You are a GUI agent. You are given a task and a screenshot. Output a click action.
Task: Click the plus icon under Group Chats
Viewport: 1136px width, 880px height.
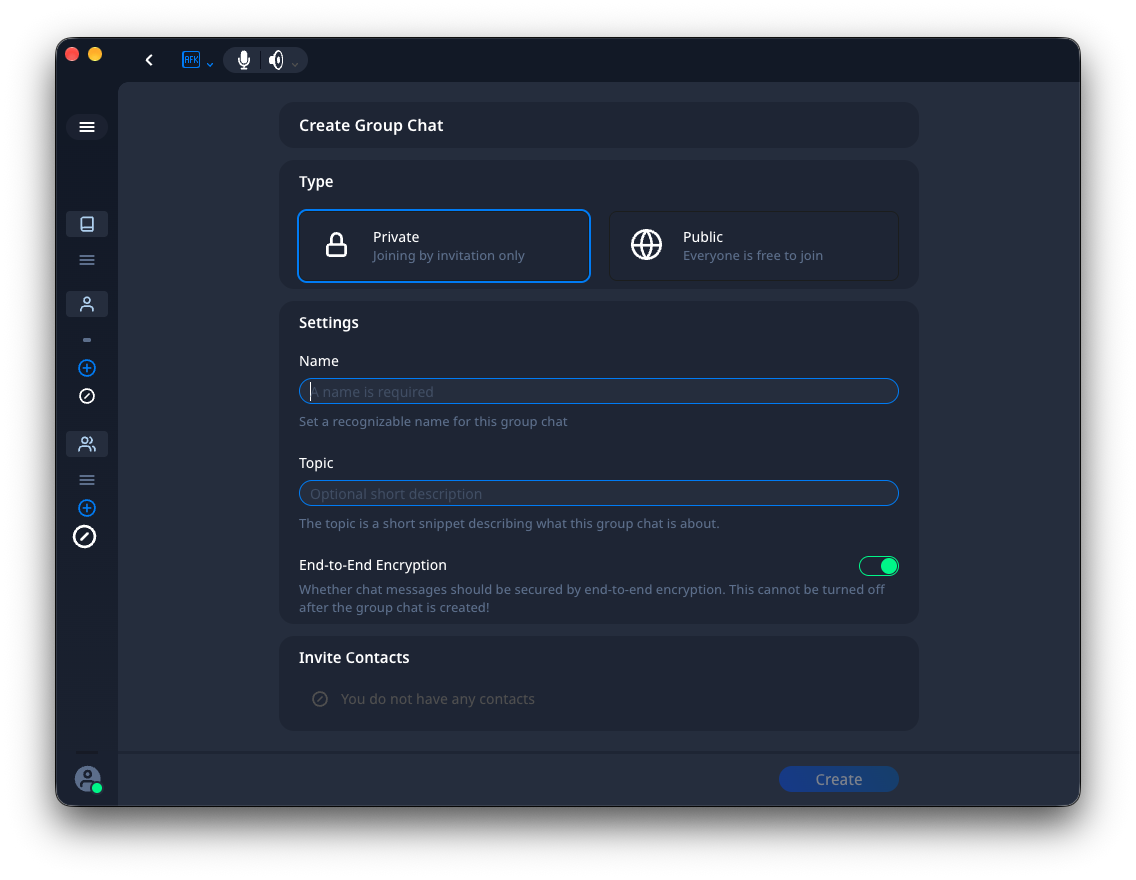(87, 508)
